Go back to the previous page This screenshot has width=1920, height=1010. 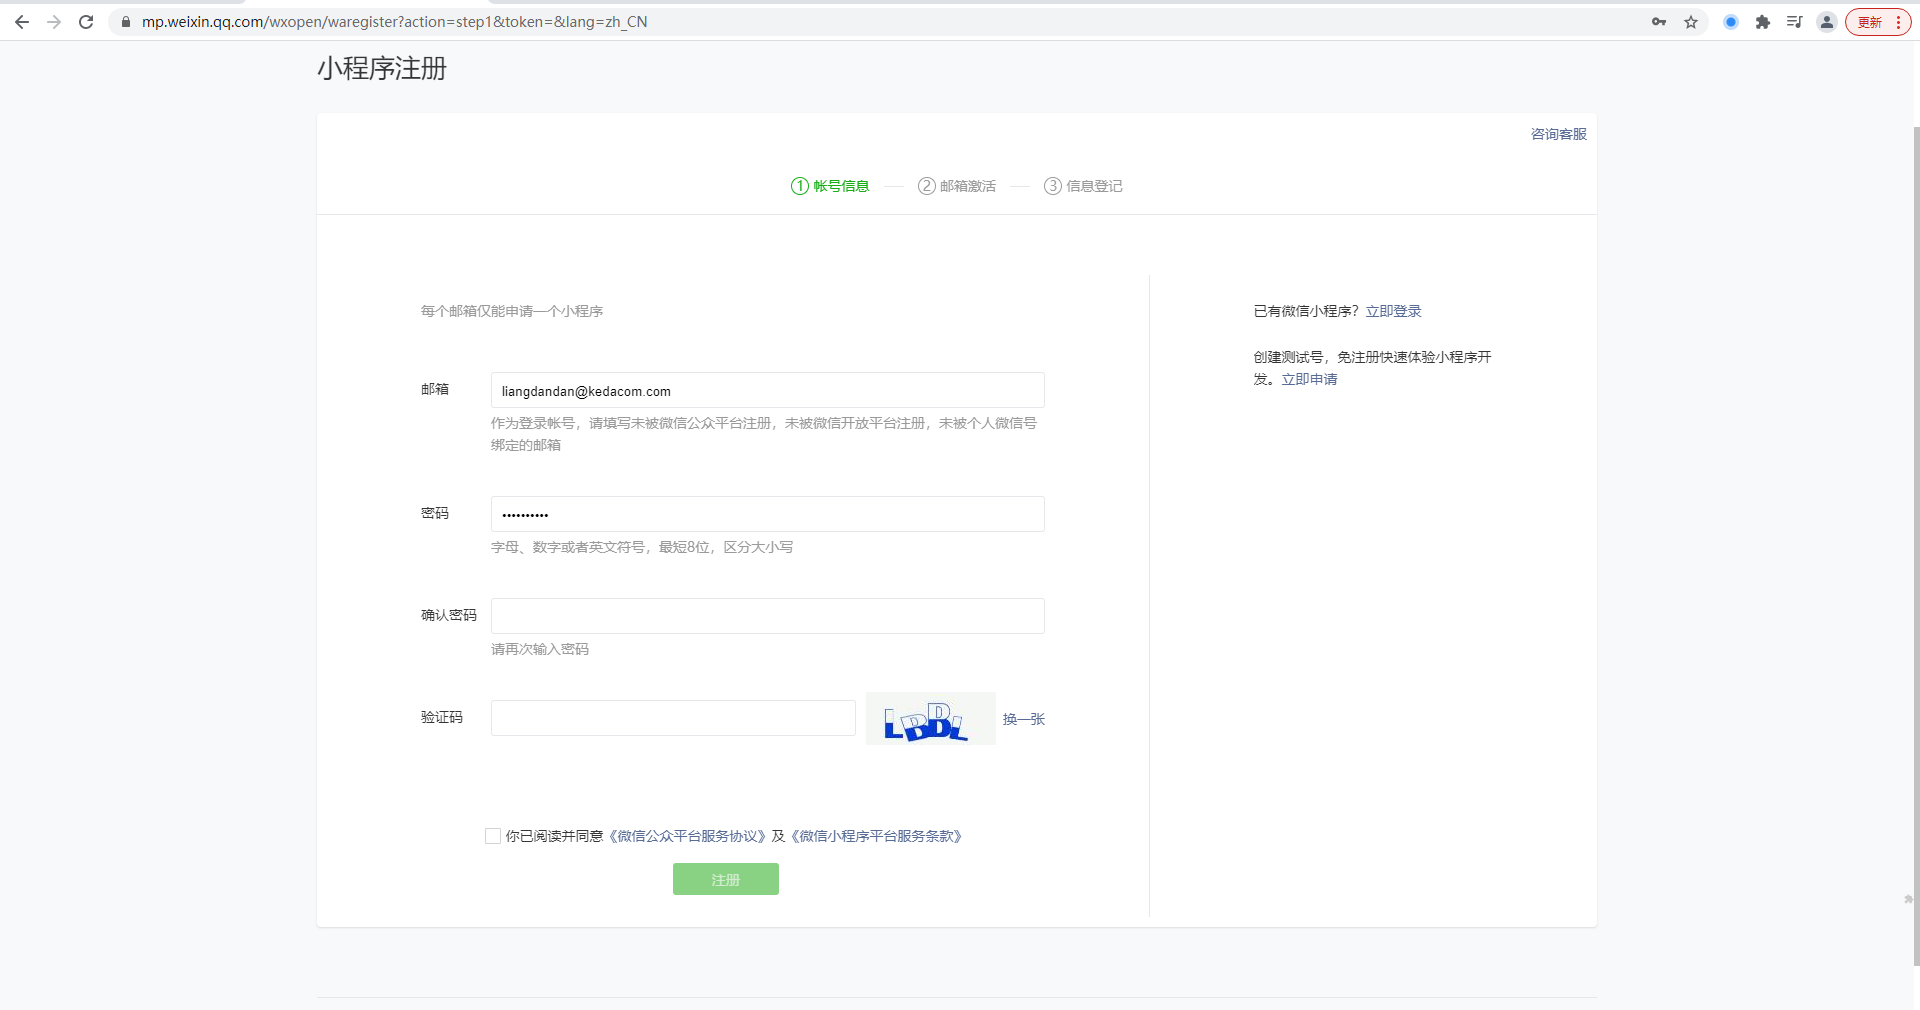point(22,22)
